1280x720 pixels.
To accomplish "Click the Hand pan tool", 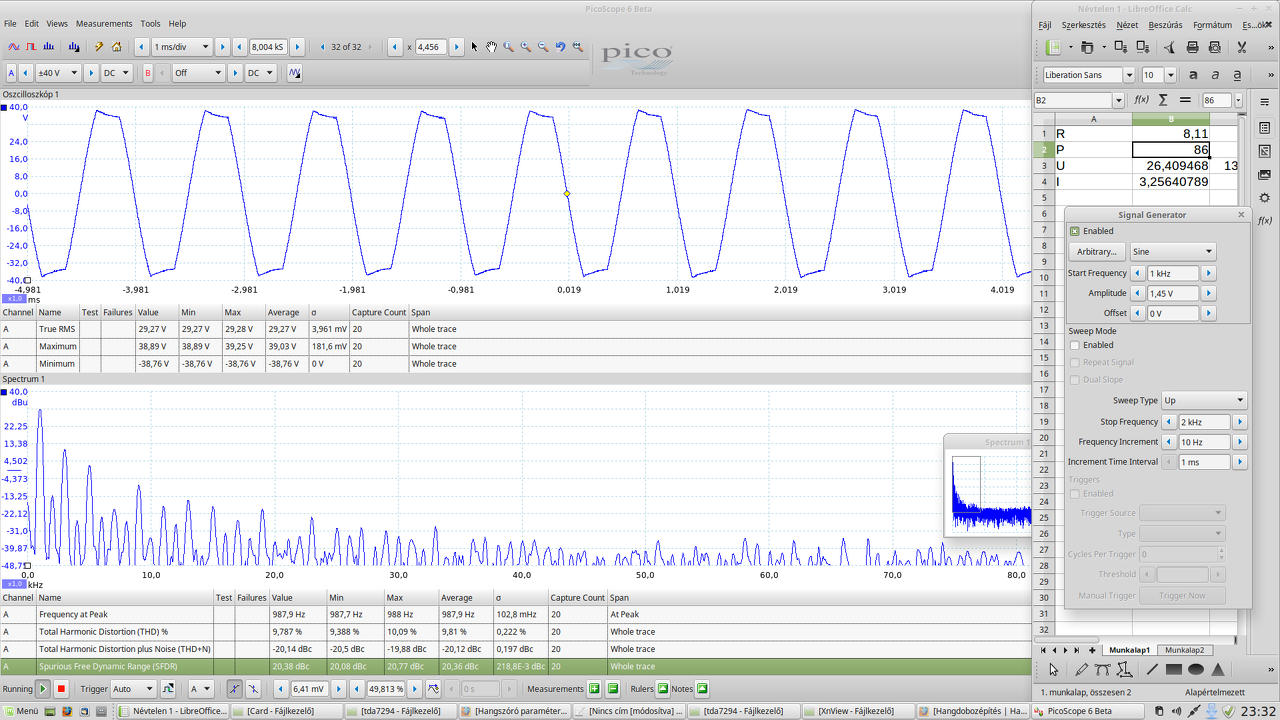I will 491,47.
